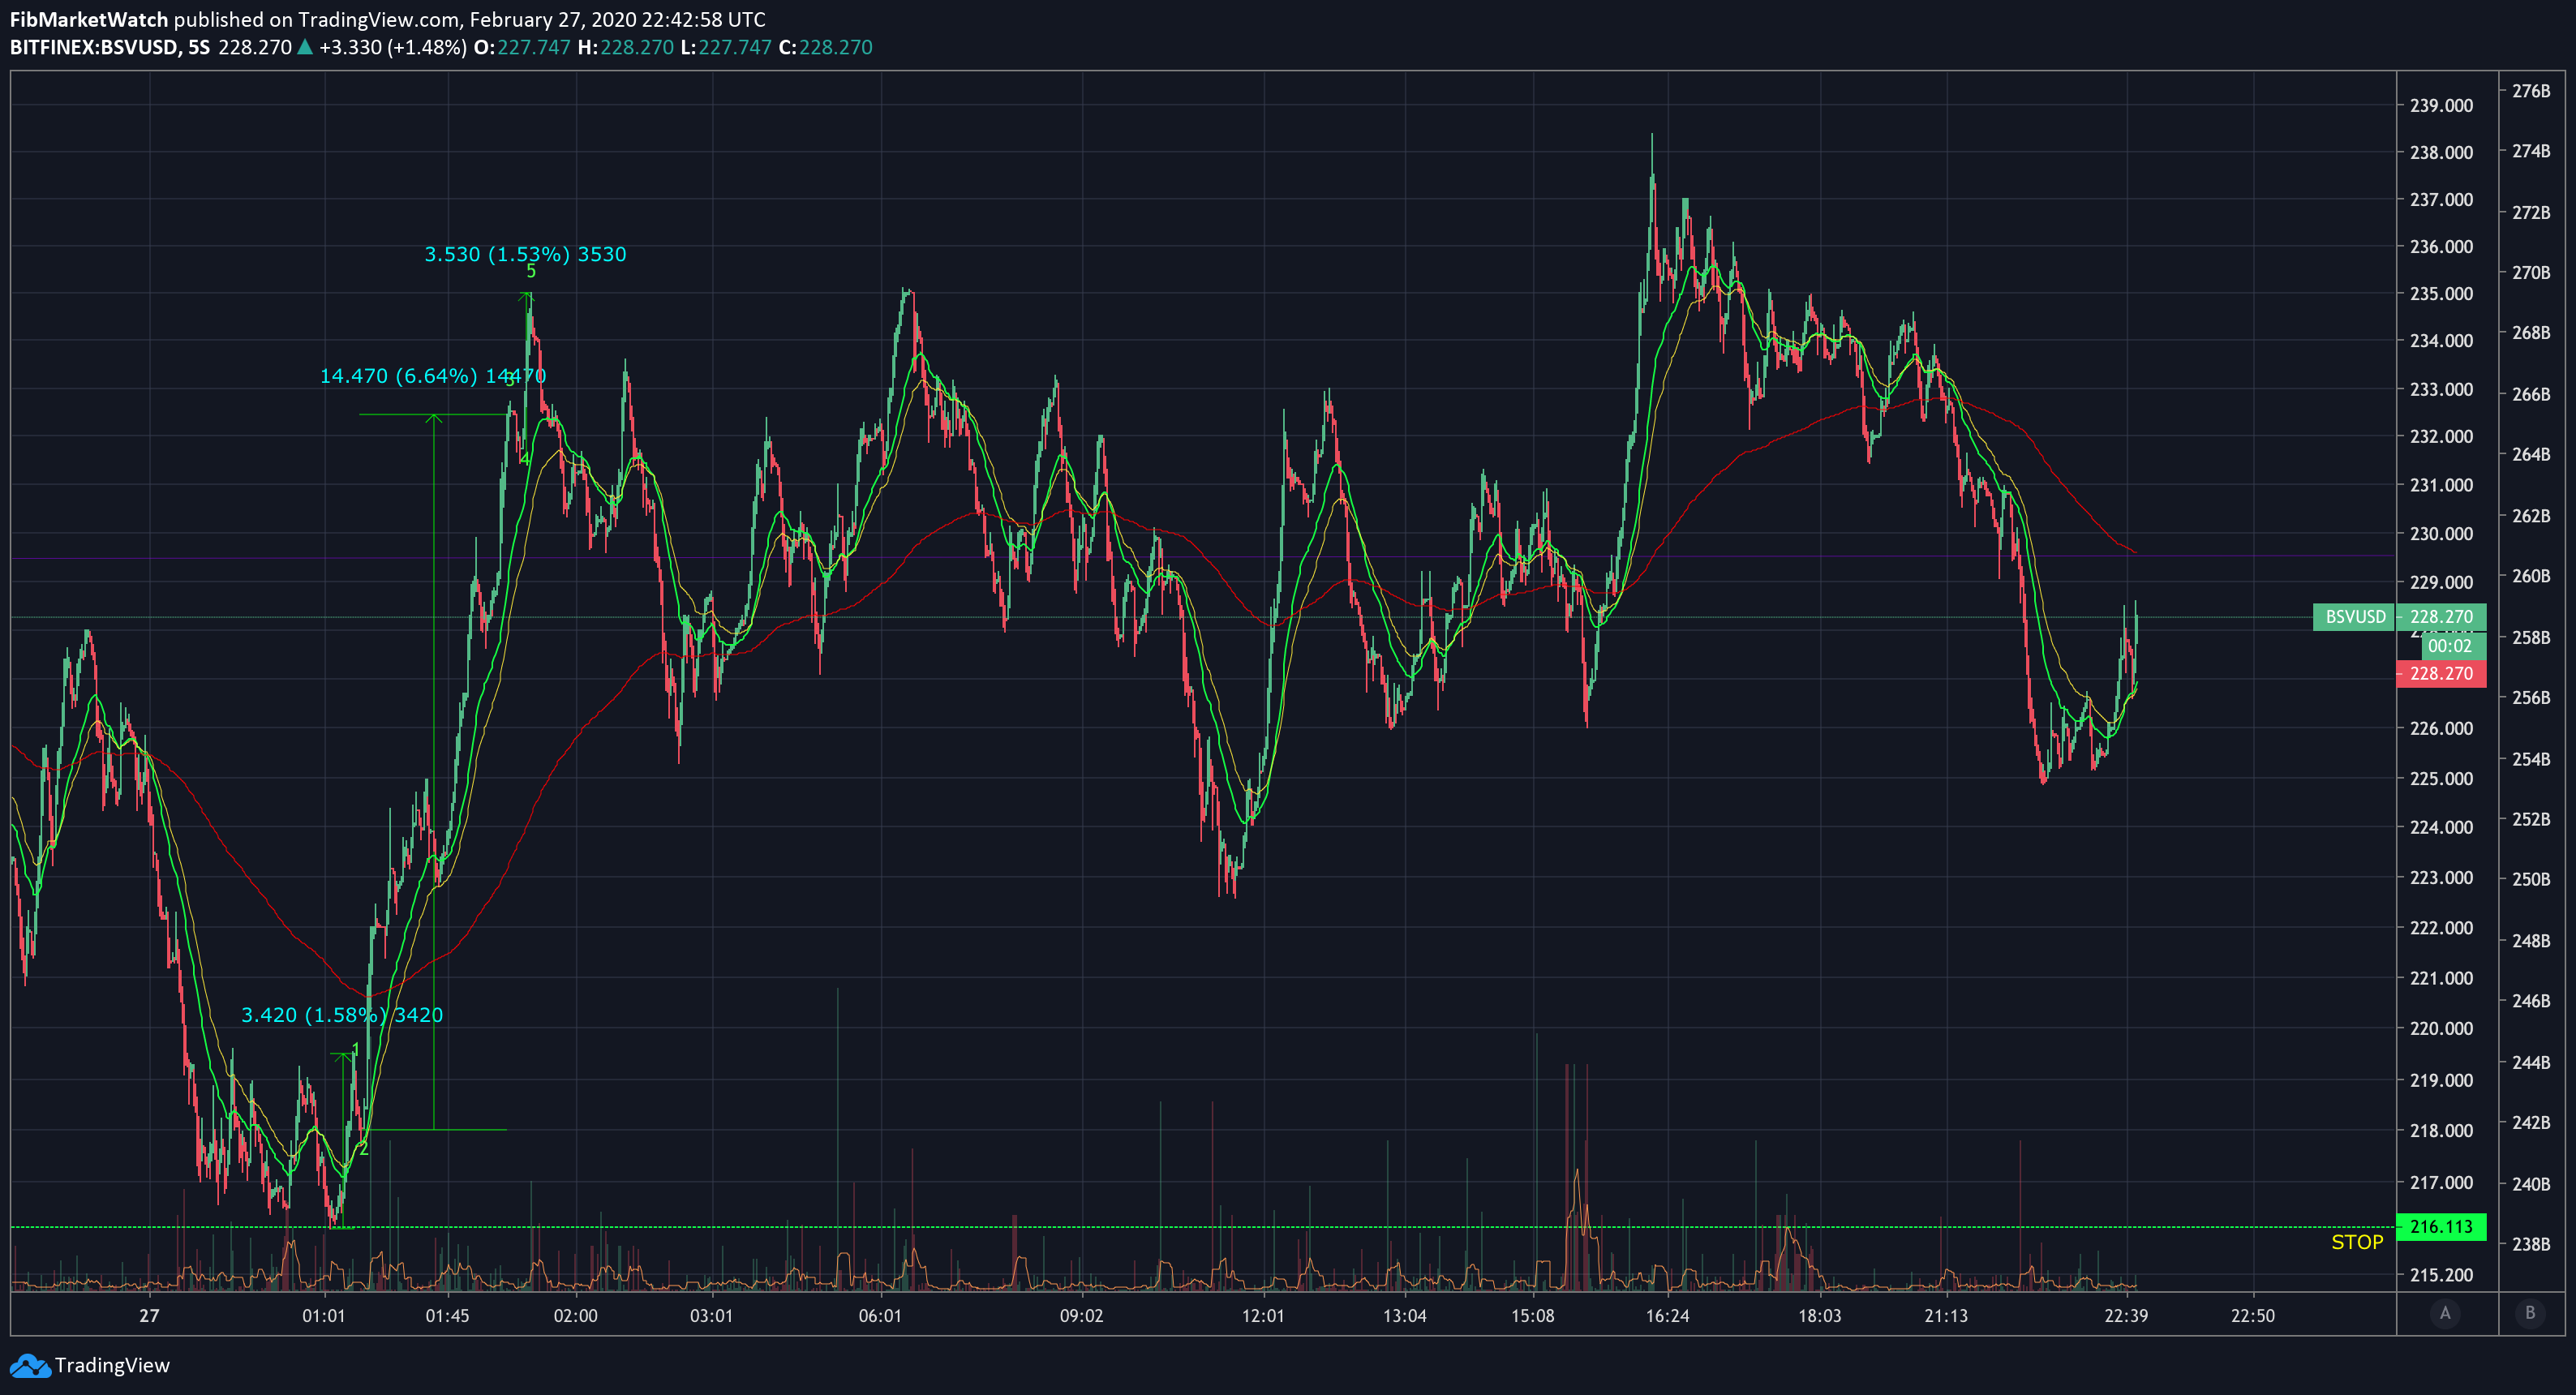Toggle the 'A' auto scale button
Screen dimensions: 2576x1395
(2445, 1313)
